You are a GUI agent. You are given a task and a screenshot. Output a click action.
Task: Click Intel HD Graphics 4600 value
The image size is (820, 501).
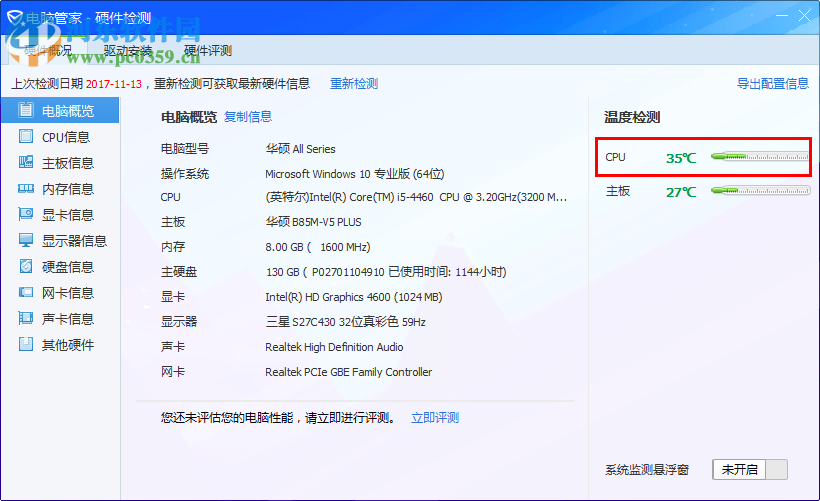pos(354,297)
